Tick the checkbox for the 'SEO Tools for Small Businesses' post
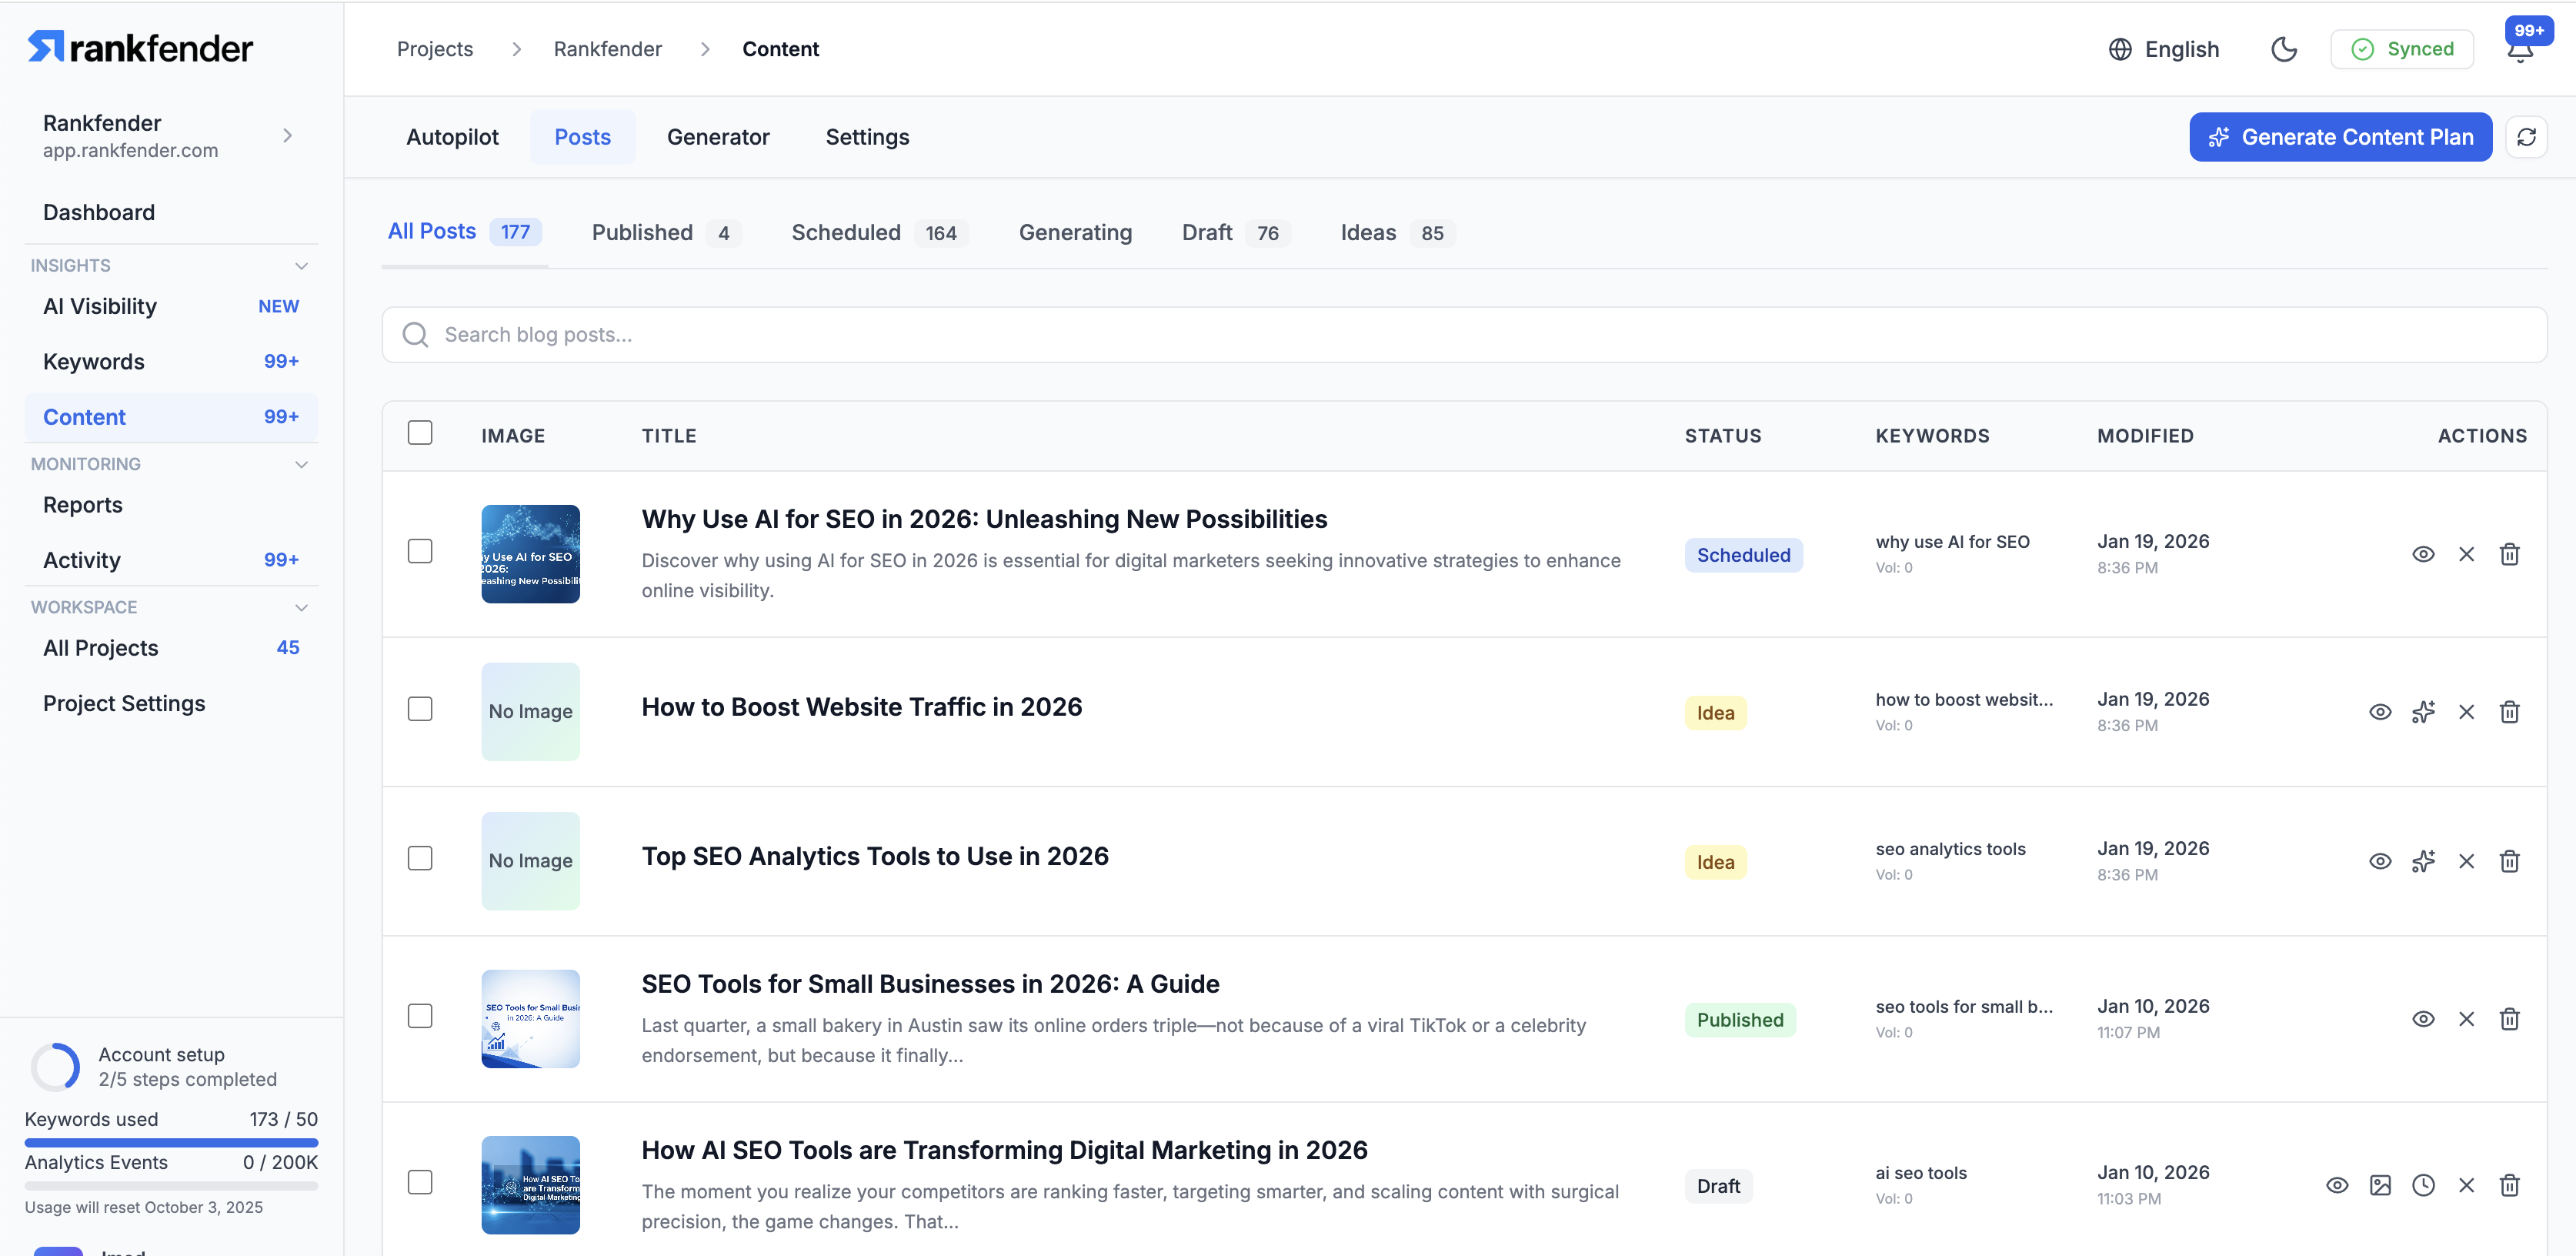2576x1256 pixels. pyautogui.click(x=420, y=1015)
